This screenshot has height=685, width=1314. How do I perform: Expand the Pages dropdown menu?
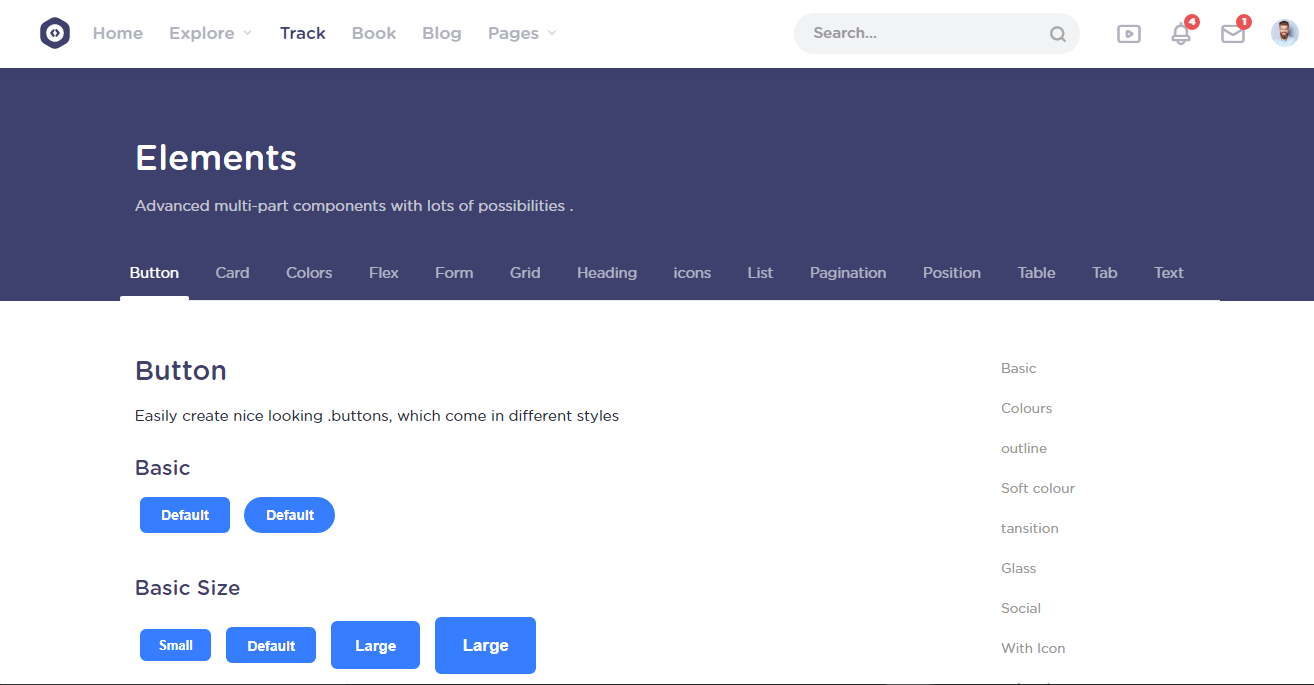(x=521, y=33)
